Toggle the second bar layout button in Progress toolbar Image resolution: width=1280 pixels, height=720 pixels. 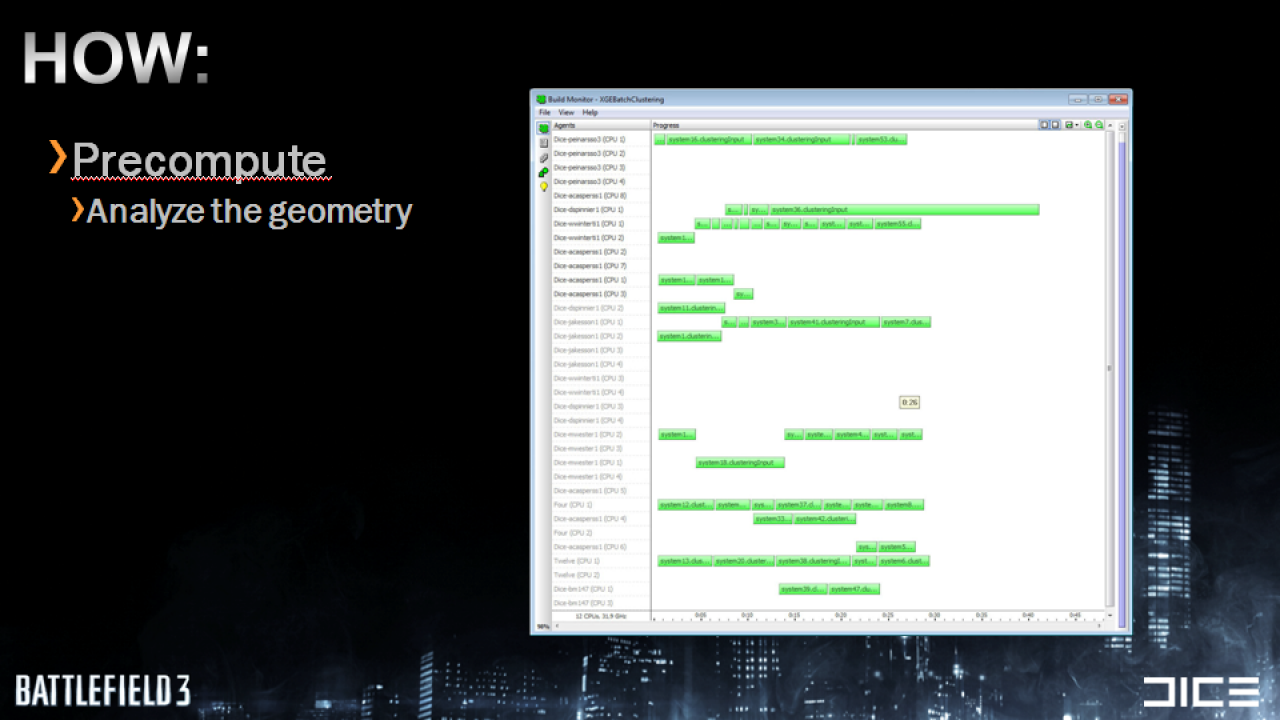1055,125
